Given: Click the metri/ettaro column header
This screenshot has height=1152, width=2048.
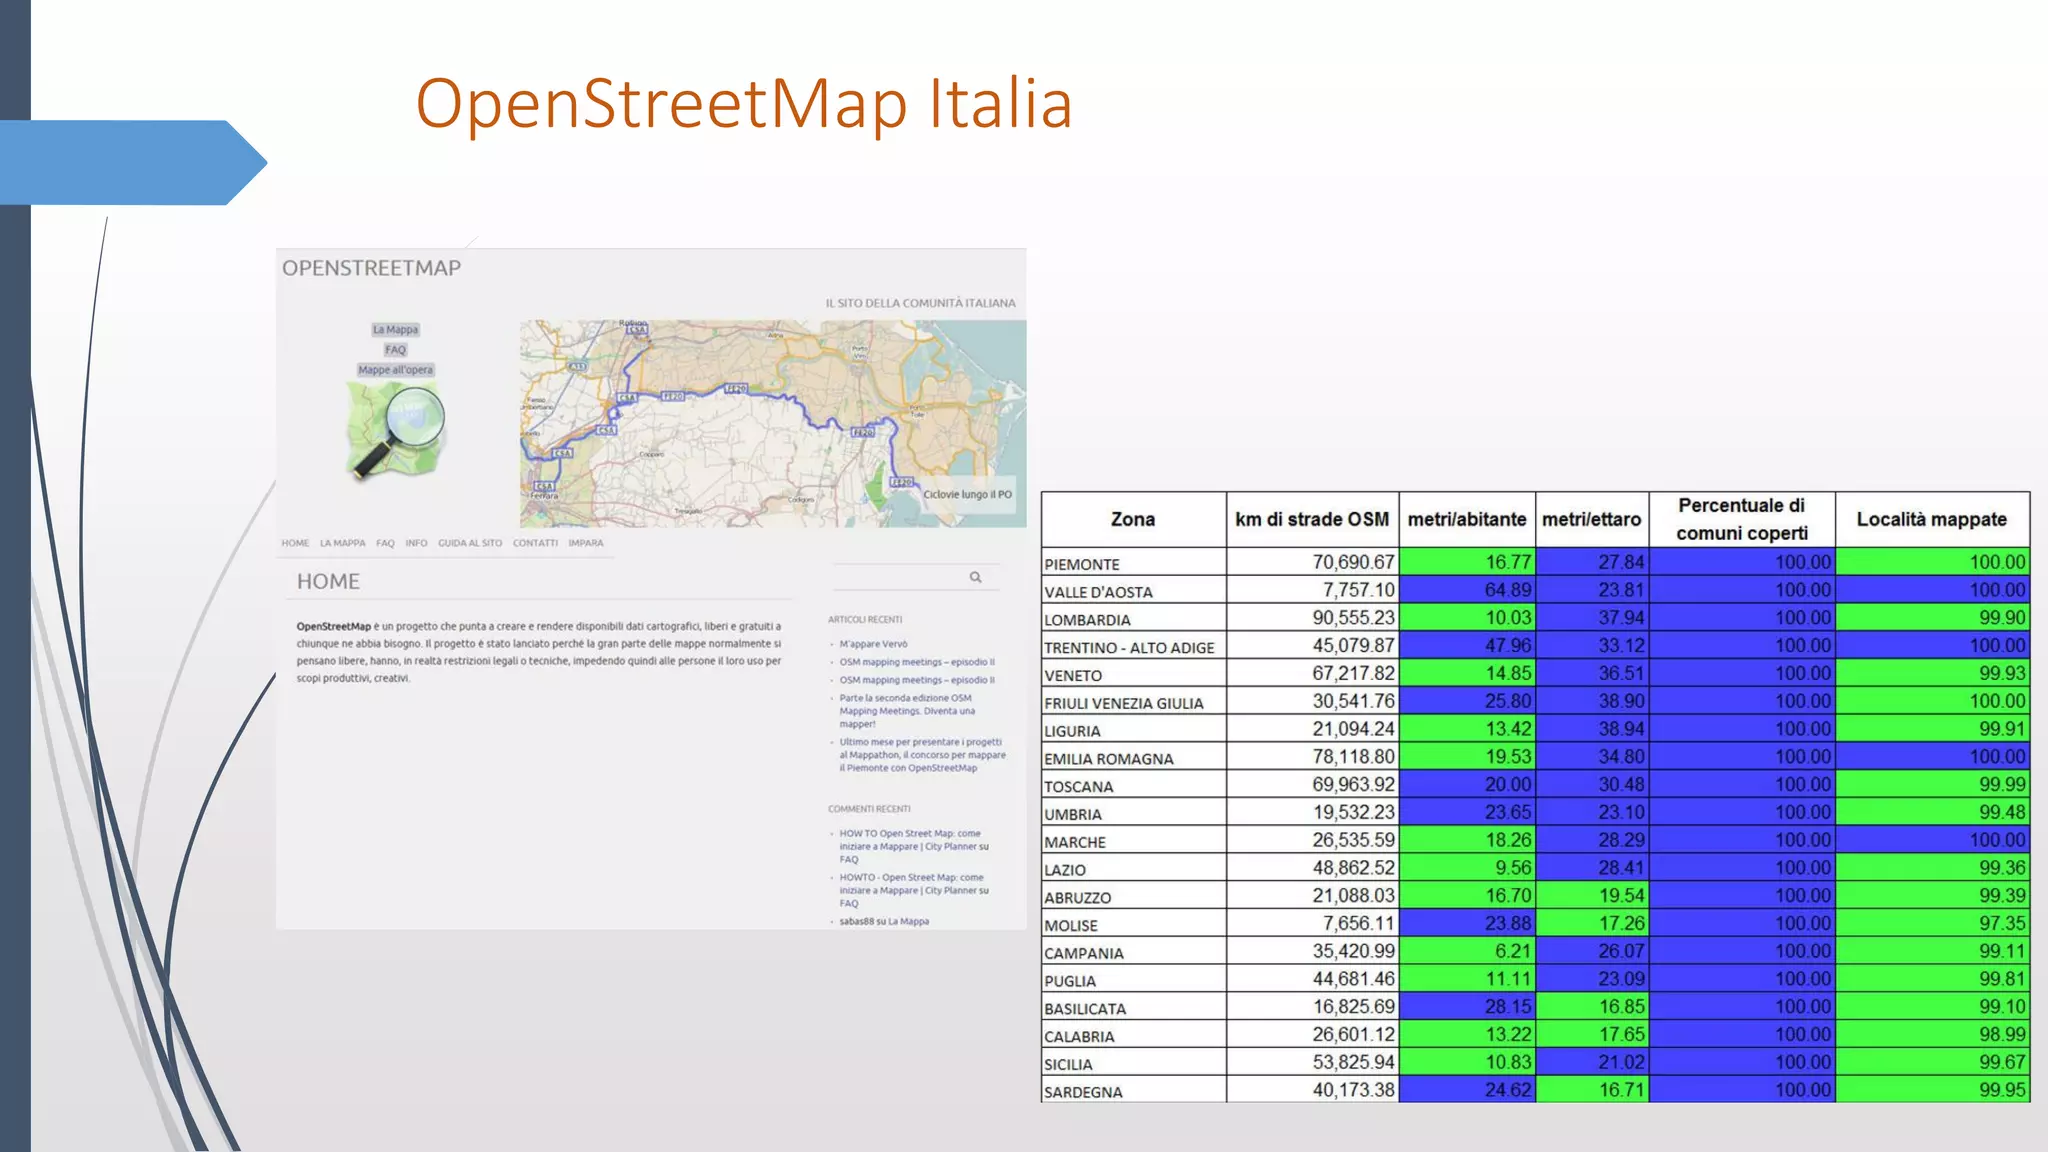Looking at the screenshot, I should tap(1592, 519).
